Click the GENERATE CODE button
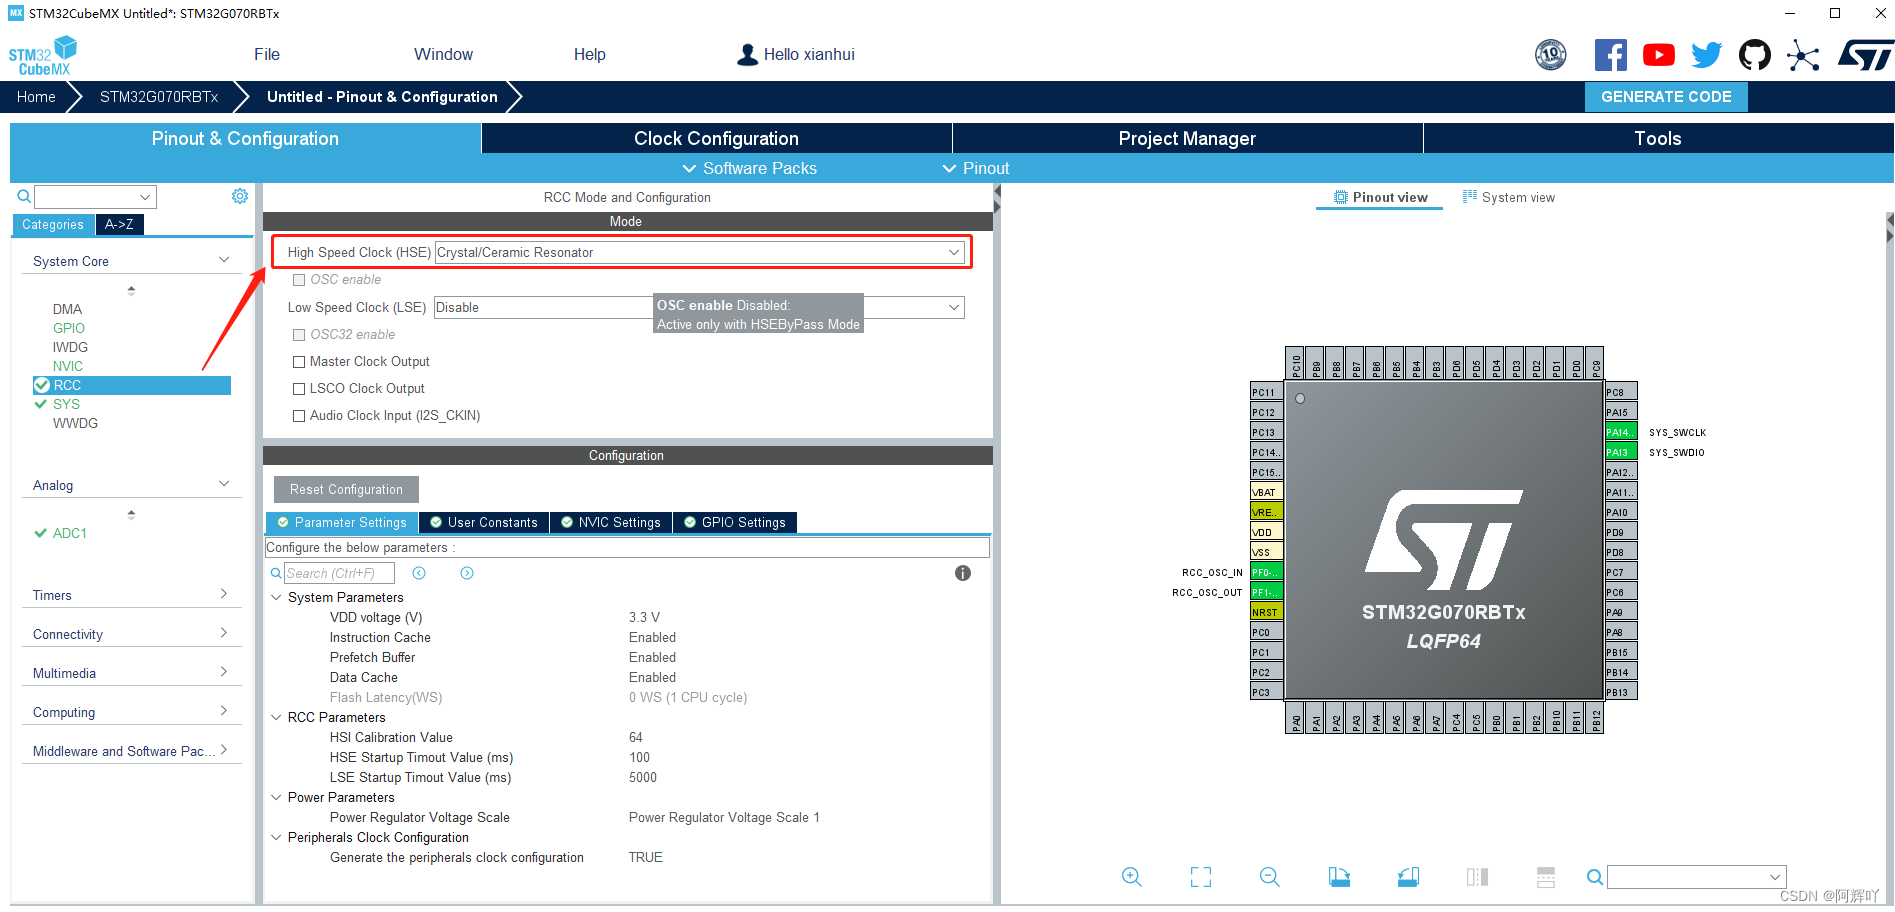1895x912 pixels. [1666, 97]
